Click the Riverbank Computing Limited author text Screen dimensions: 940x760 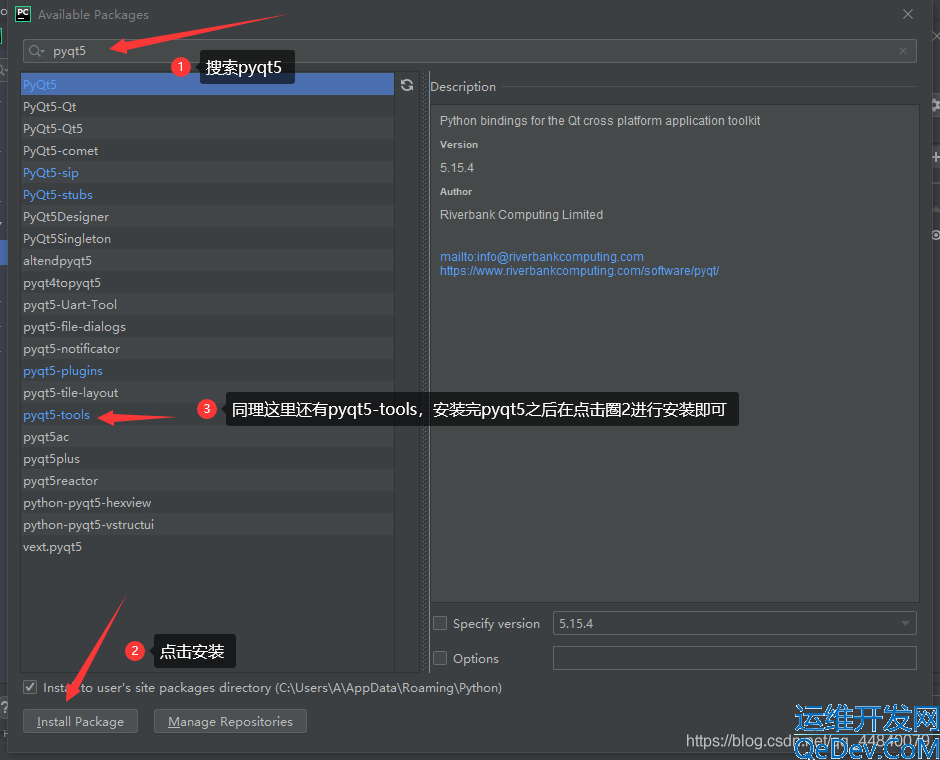522,215
